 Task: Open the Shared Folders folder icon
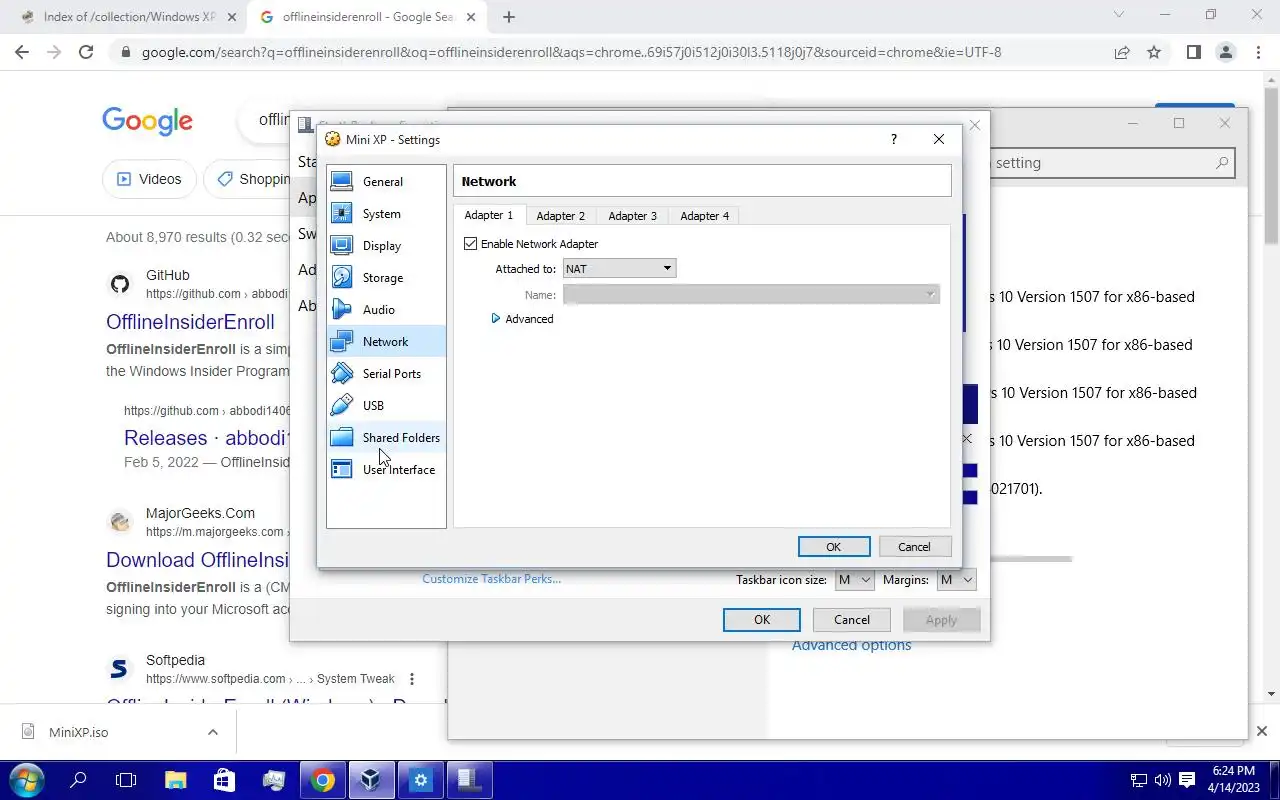click(x=342, y=438)
